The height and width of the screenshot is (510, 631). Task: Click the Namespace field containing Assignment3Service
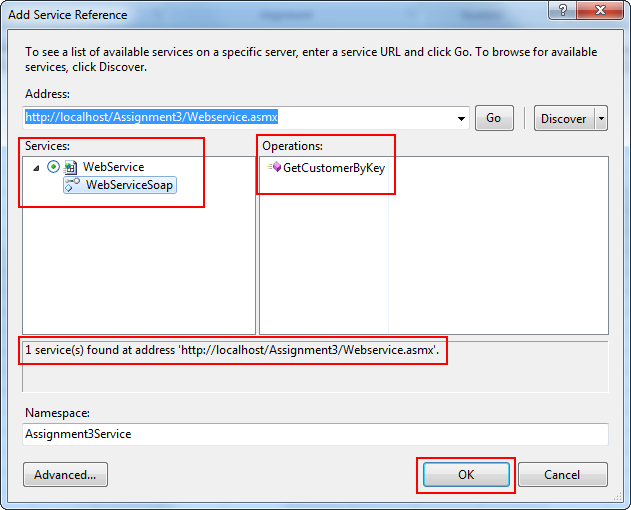point(315,434)
